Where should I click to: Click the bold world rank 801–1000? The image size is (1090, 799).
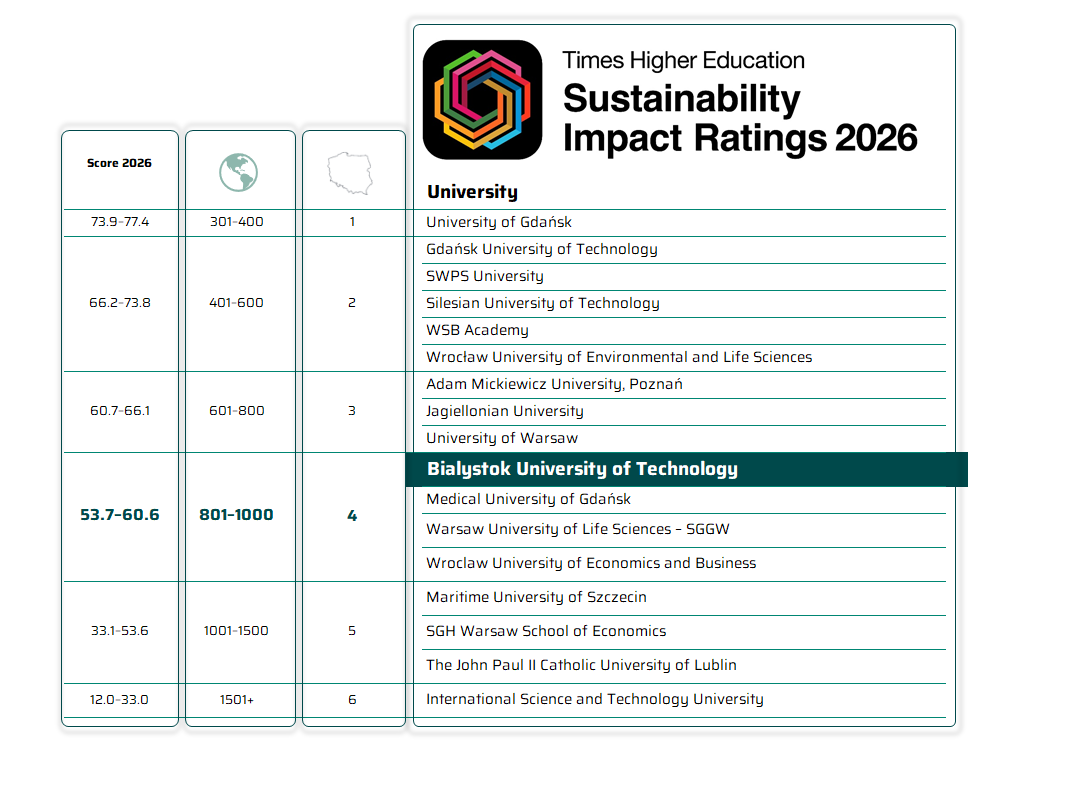click(x=236, y=515)
